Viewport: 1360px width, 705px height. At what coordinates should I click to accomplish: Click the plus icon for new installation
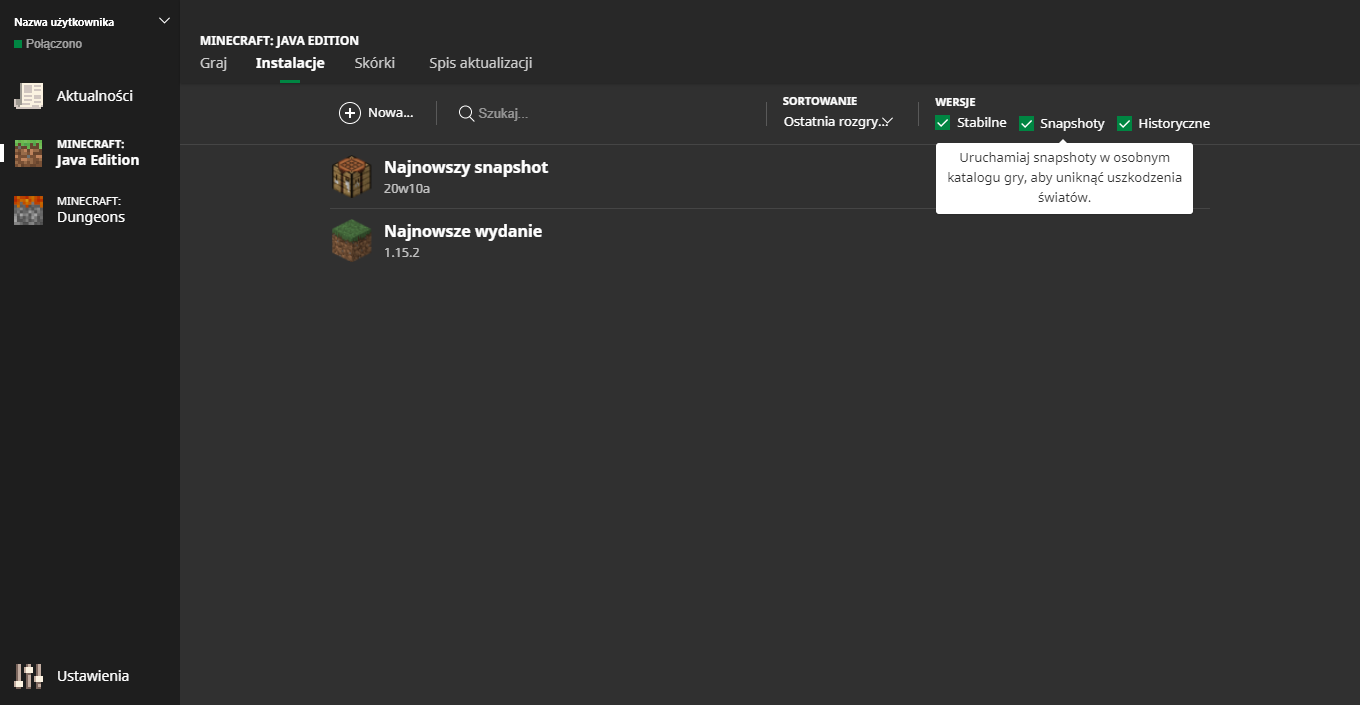click(x=350, y=113)
